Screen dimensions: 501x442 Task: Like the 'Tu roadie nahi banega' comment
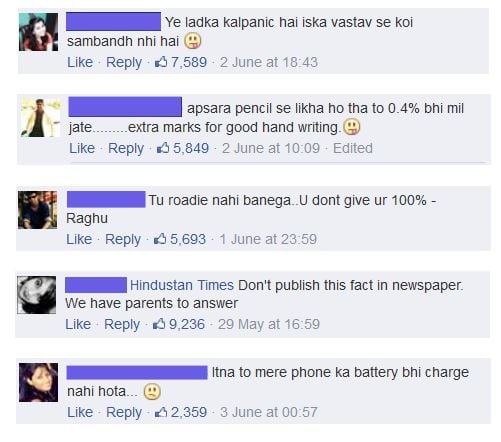tap(79, 239)
